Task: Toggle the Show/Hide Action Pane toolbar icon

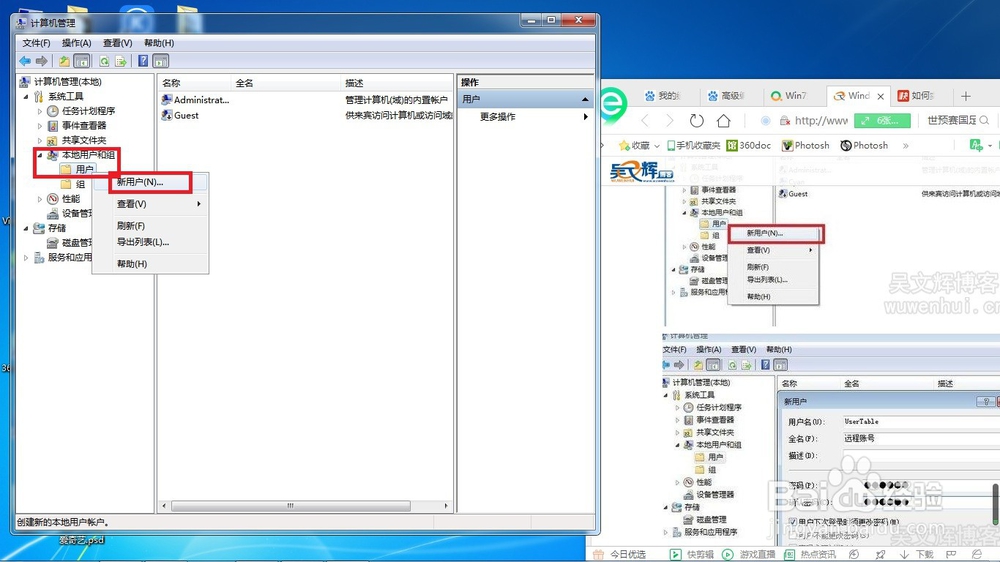Action: pyautogui.click(x=161, y=61)
